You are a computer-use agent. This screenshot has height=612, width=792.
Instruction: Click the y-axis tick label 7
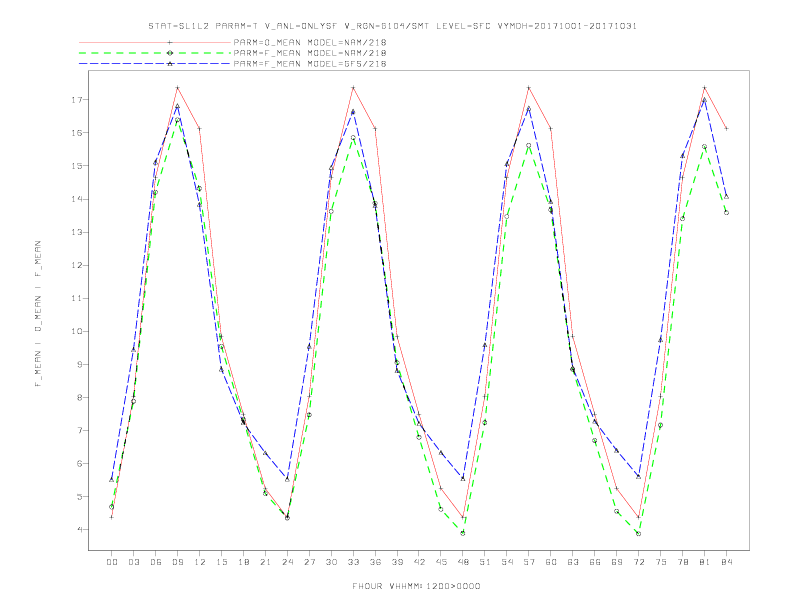click(x=79, y=431)
